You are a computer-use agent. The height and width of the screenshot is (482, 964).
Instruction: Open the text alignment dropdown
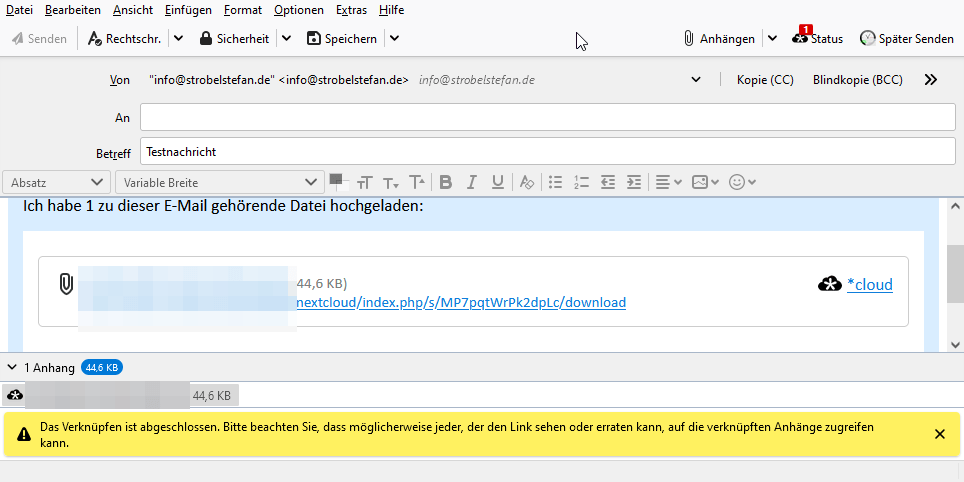pos(668,183)
